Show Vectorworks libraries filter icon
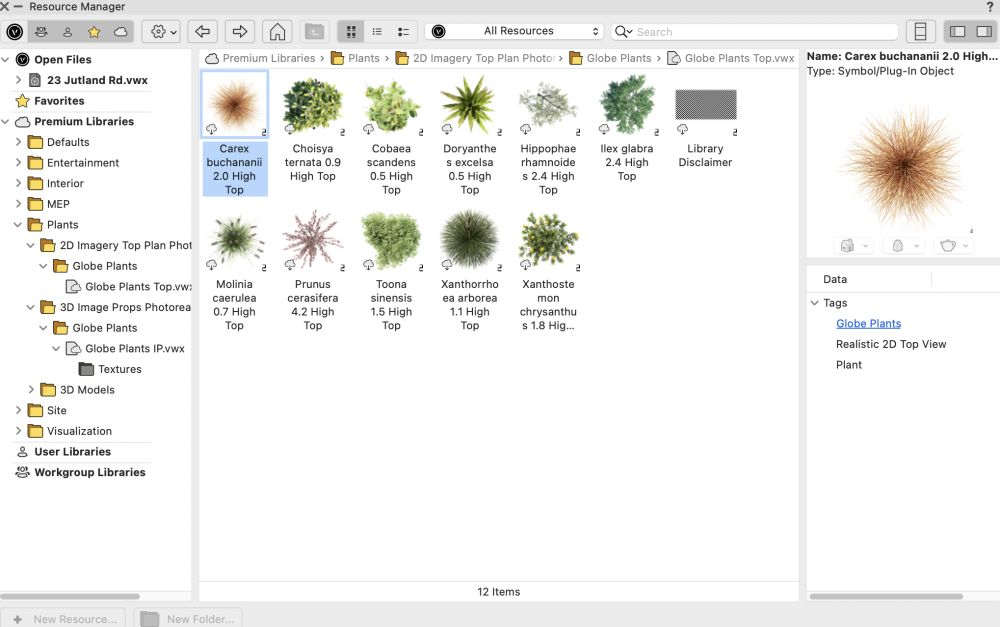The image size is (1000, 627). coord(15,32)
